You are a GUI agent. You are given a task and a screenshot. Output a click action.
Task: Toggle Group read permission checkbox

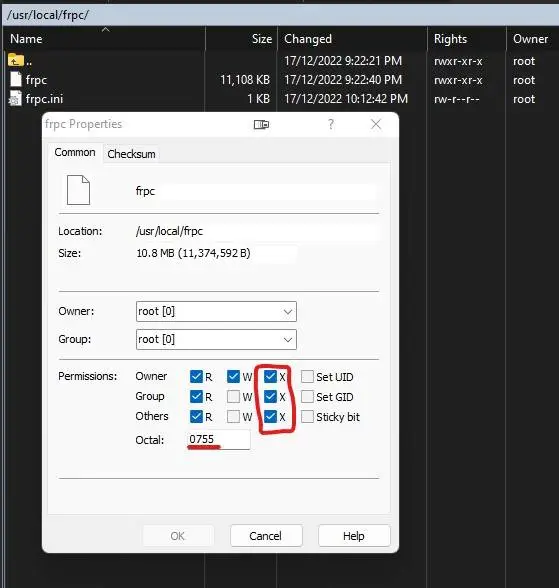click(196, 396)
